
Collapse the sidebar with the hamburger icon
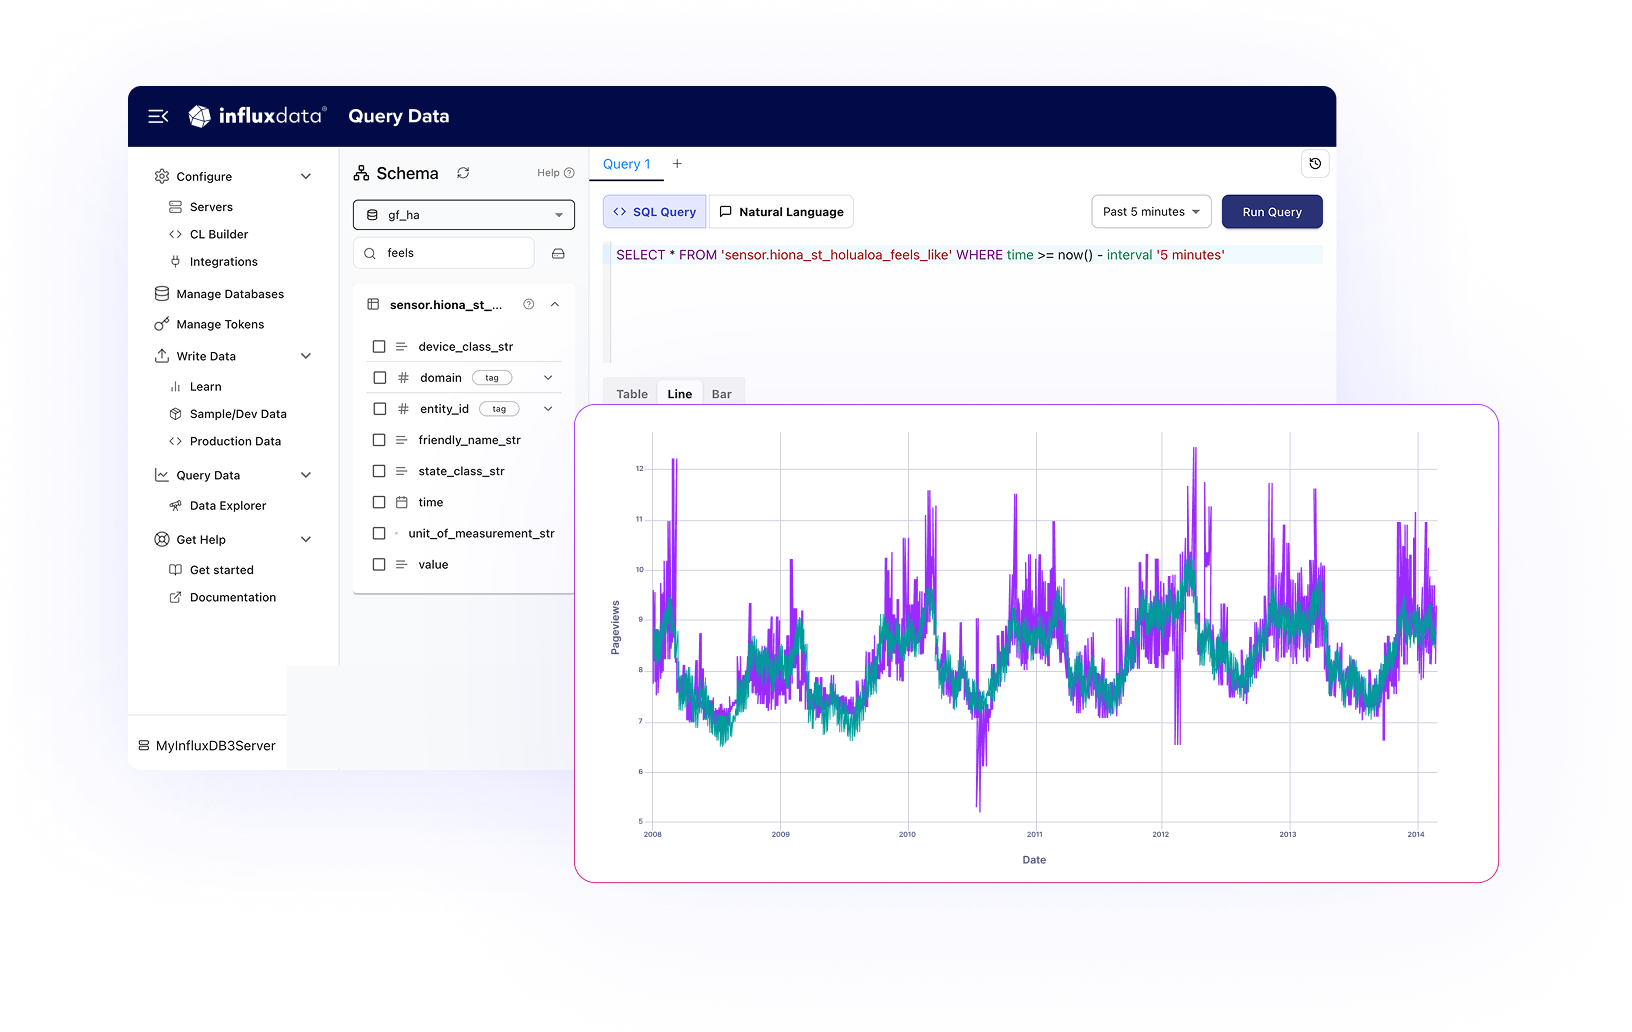point(158,116)
